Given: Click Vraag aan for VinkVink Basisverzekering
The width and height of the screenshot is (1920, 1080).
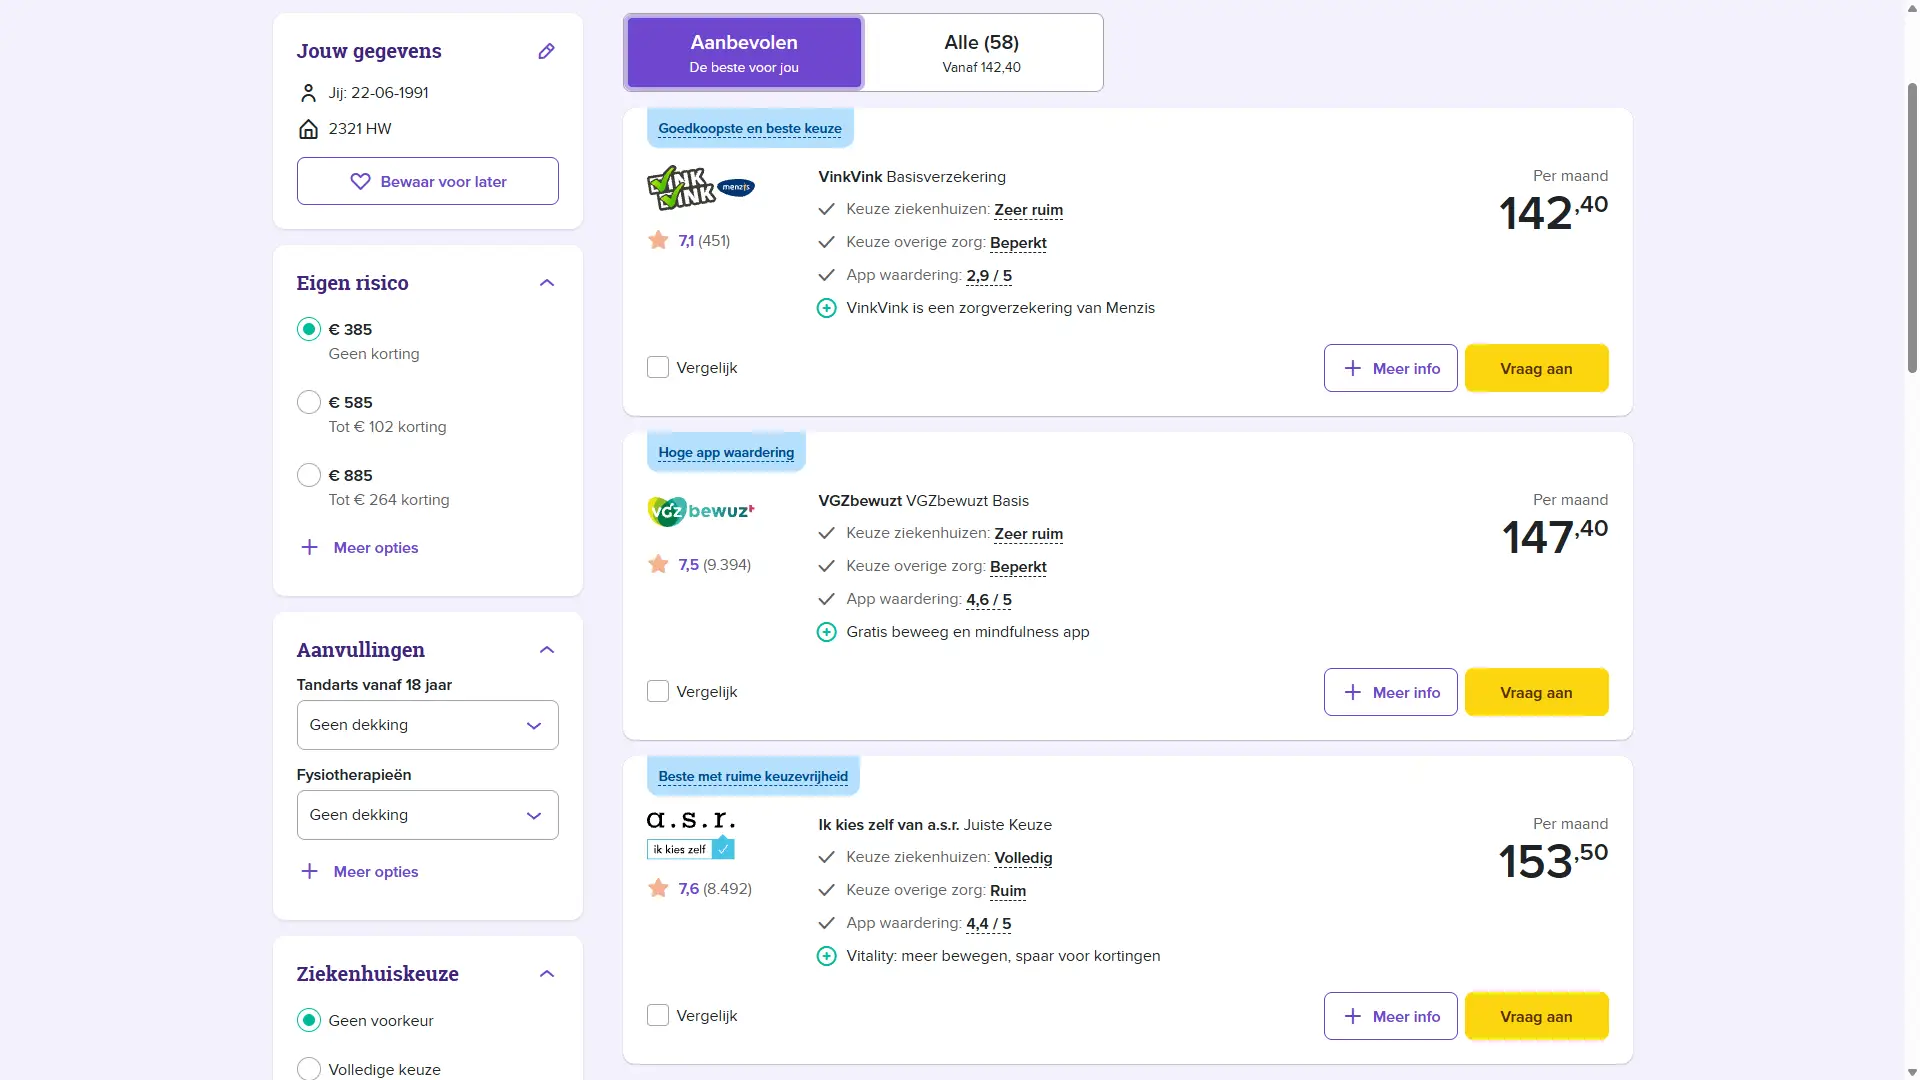Looking at the screenshot, I should pyautogui.click(x=1536, y=368).
